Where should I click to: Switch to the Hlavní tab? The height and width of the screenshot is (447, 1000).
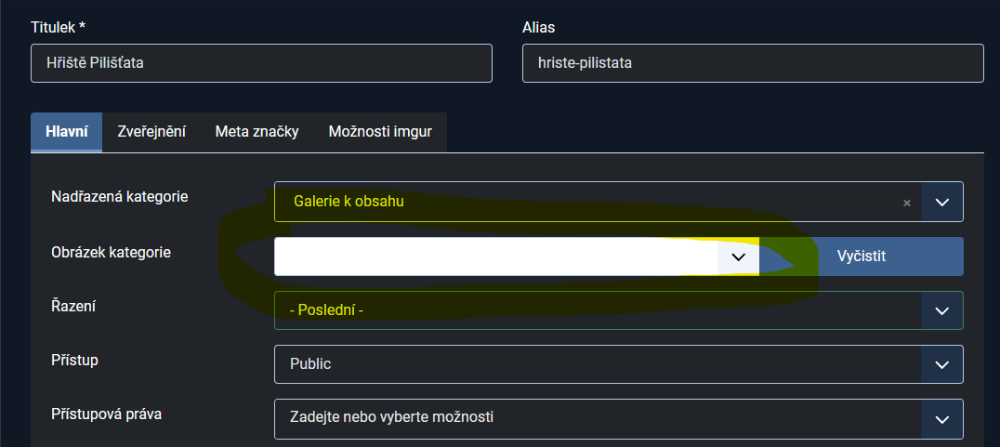[x=67, y=132]
